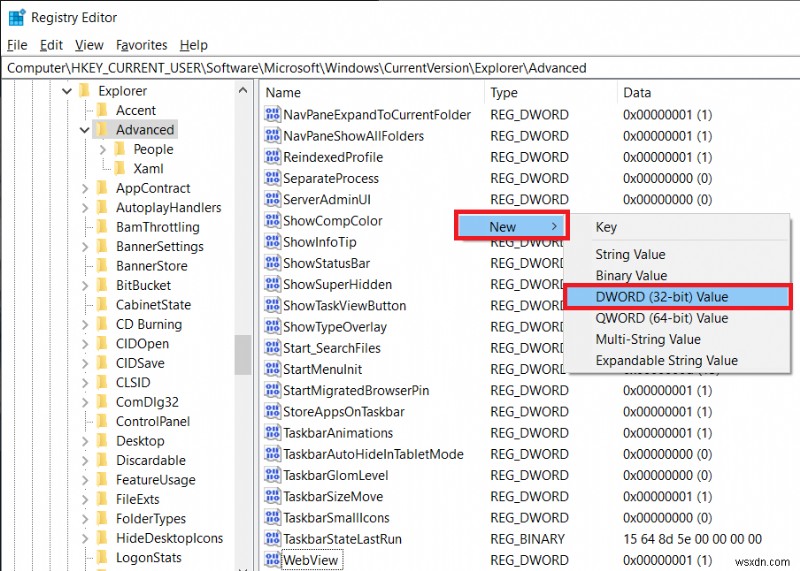Select the StartMenuInit value icon
800x571 pixels.
coord(272,369)
